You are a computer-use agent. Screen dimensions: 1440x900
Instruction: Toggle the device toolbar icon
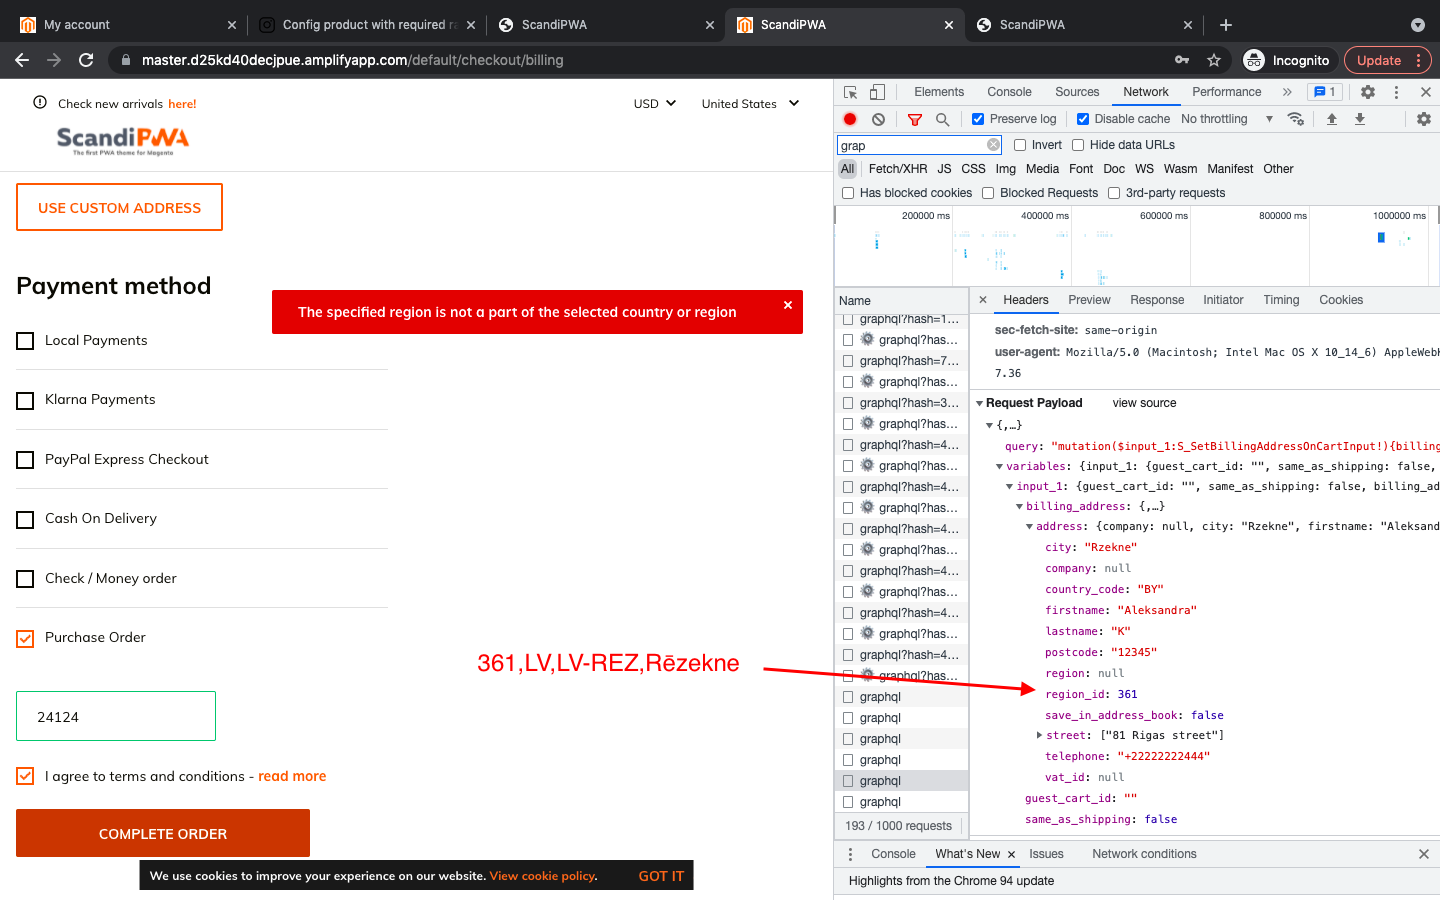click(877, 92)
